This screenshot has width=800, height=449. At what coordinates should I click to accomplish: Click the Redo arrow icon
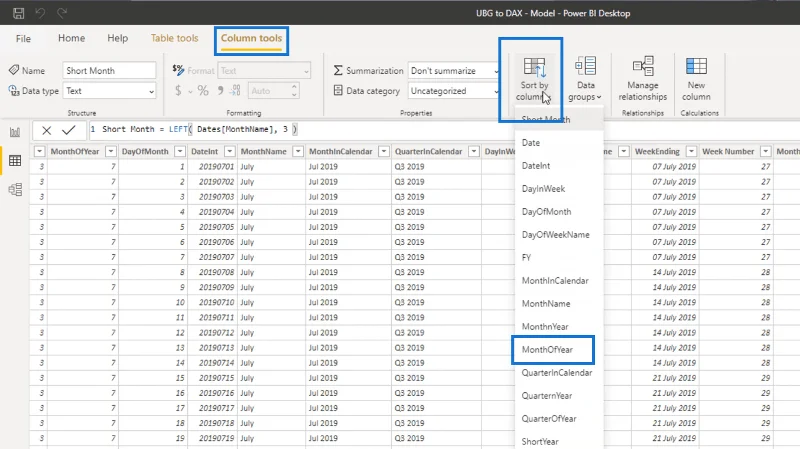coord(62,13)
